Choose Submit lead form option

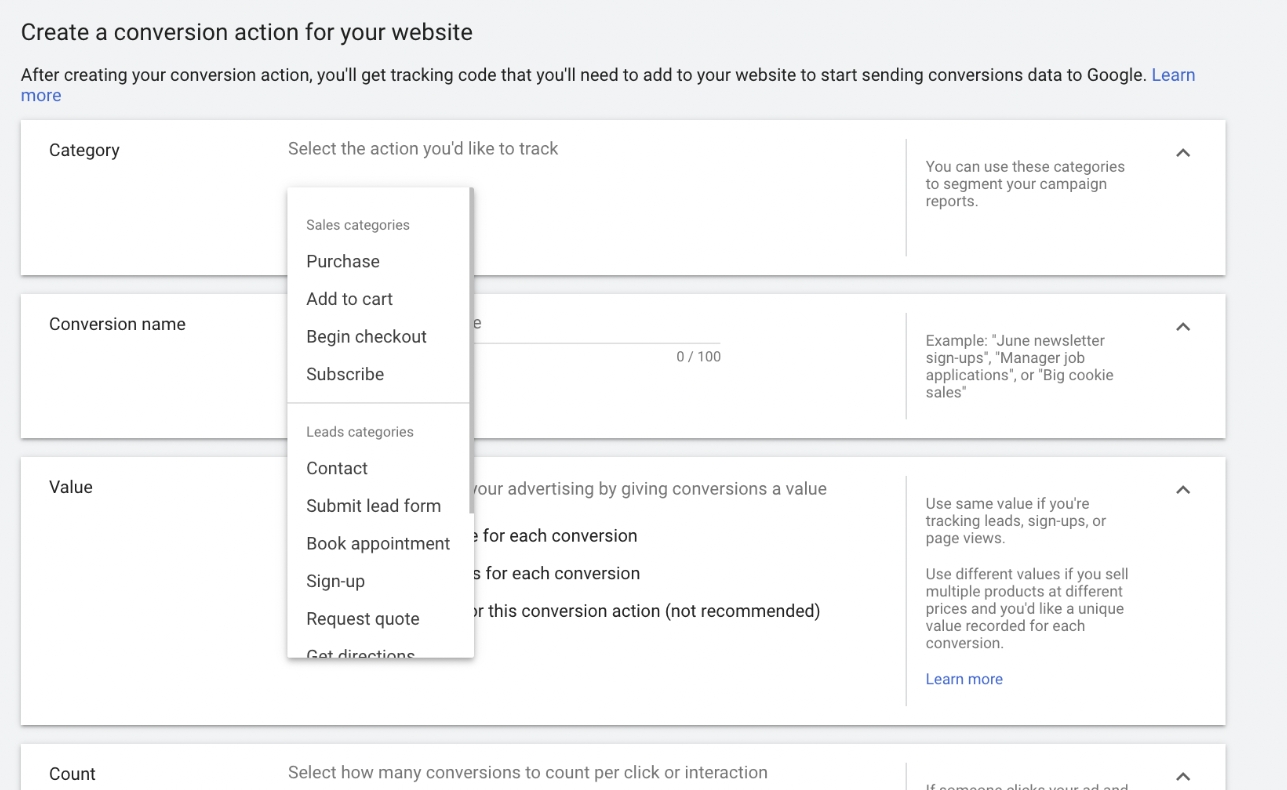pos(373,506)
